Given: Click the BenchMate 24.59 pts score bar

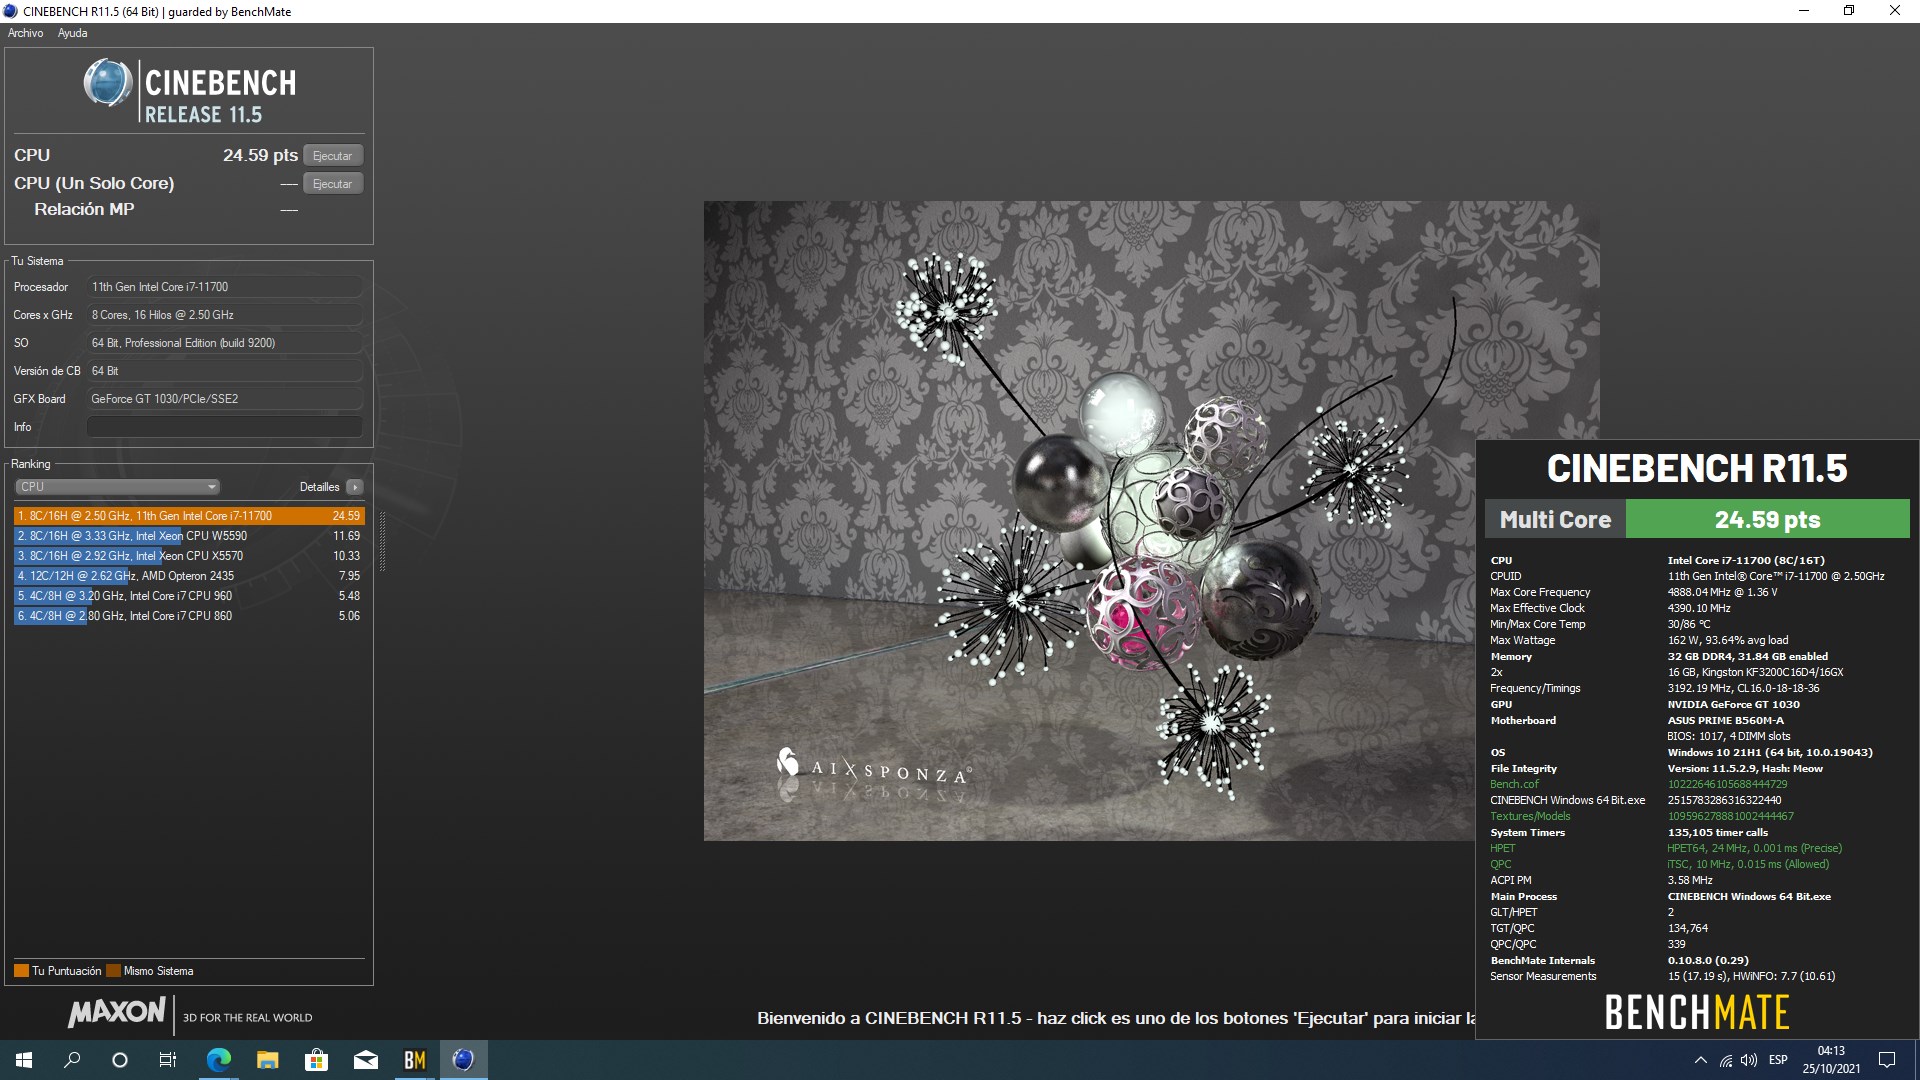Looking at the screenshot, I should (1767, 520).
